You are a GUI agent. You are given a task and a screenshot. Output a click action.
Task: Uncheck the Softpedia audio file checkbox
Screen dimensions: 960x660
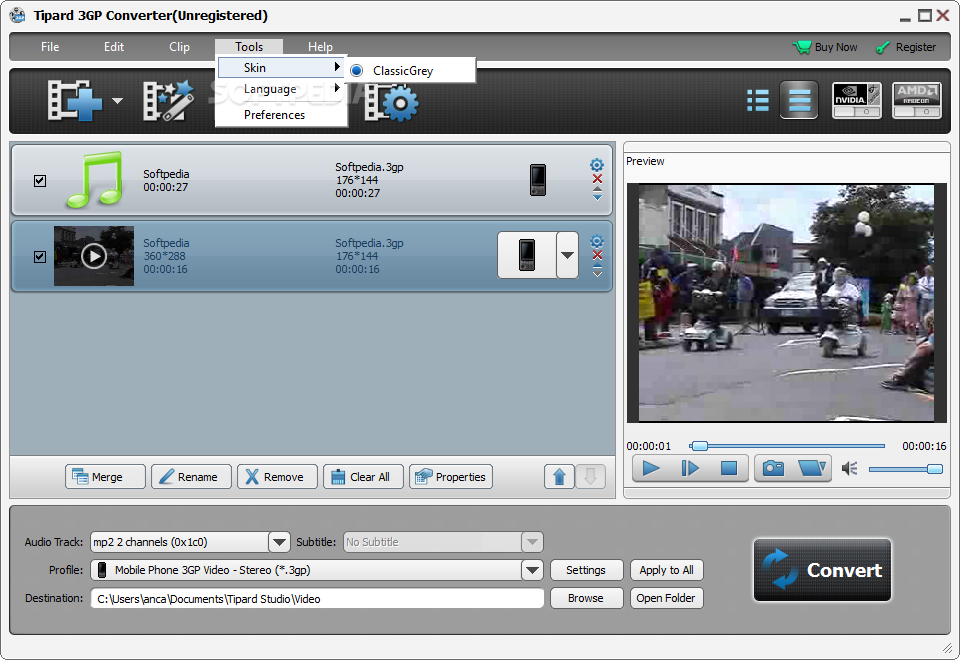40,181
